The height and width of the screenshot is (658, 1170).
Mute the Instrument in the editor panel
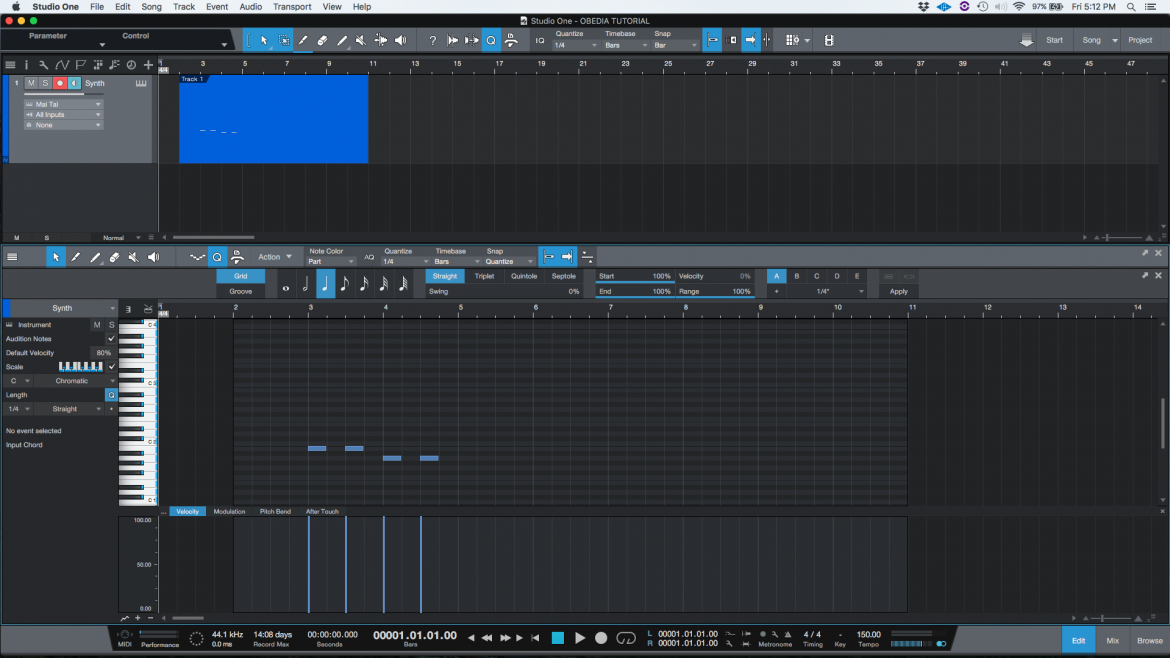pos(97,325)
